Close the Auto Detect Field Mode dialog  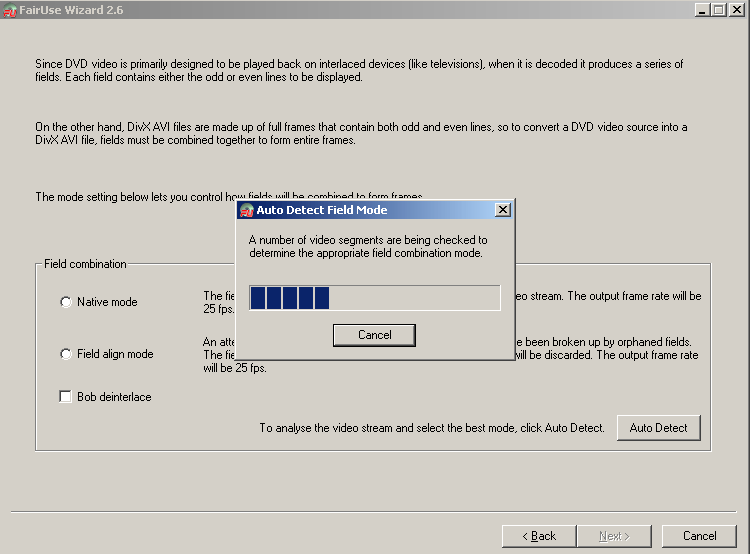click(x=503, y=210)
